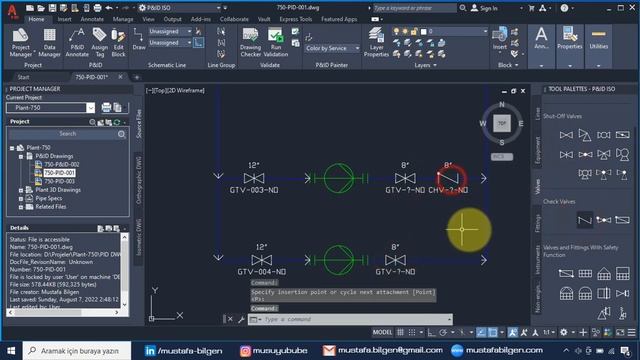Click the new drawing tab plus button

pos(137,77)
